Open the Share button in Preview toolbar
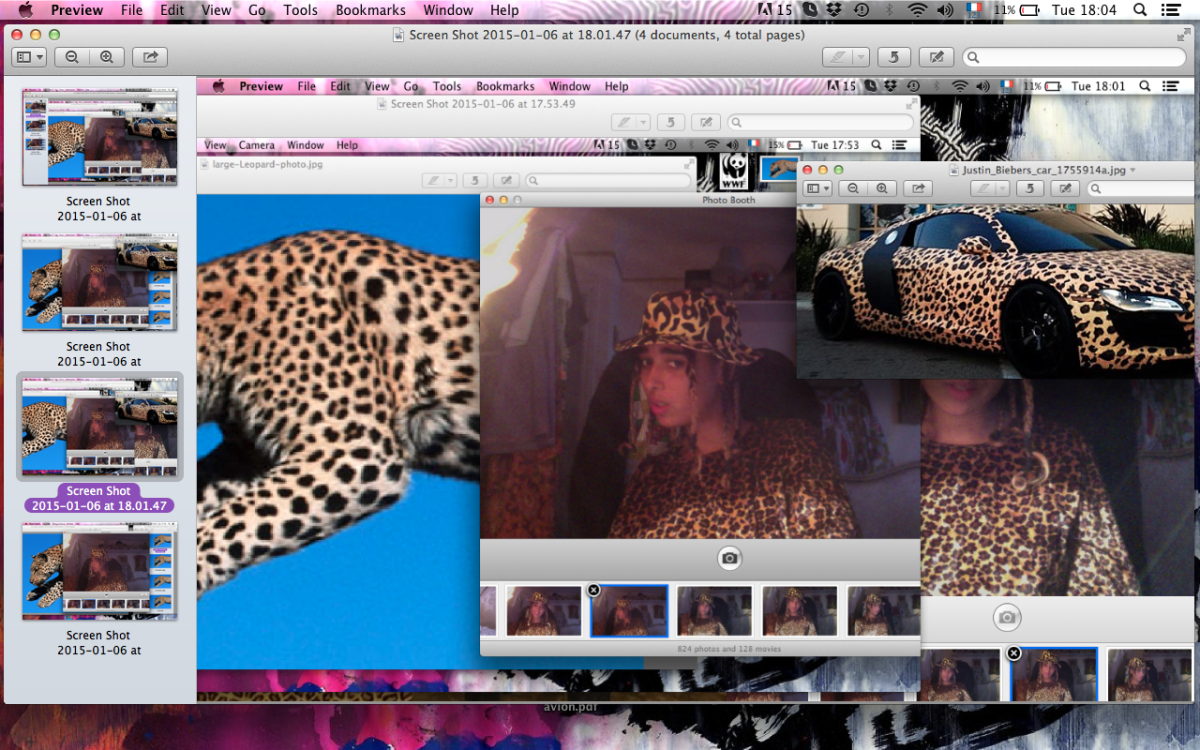 point(150,58)
